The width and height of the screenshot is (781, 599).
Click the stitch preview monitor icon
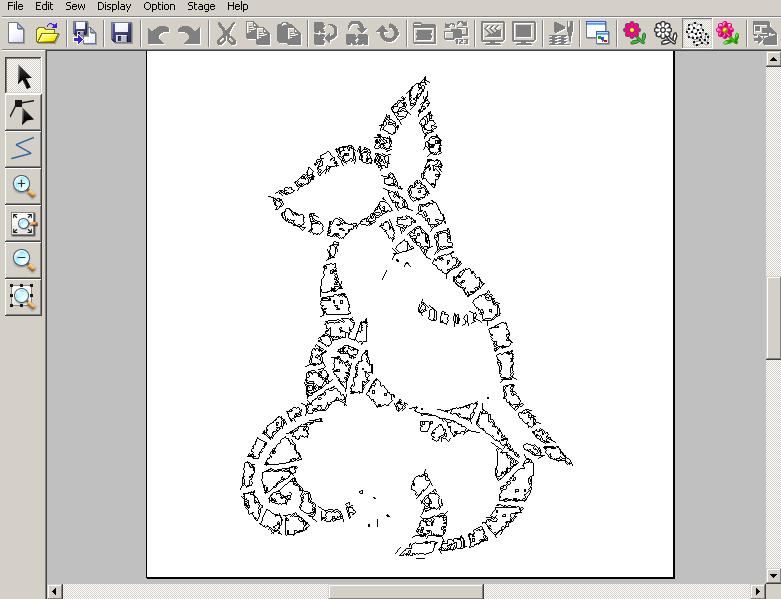point(493,34)
